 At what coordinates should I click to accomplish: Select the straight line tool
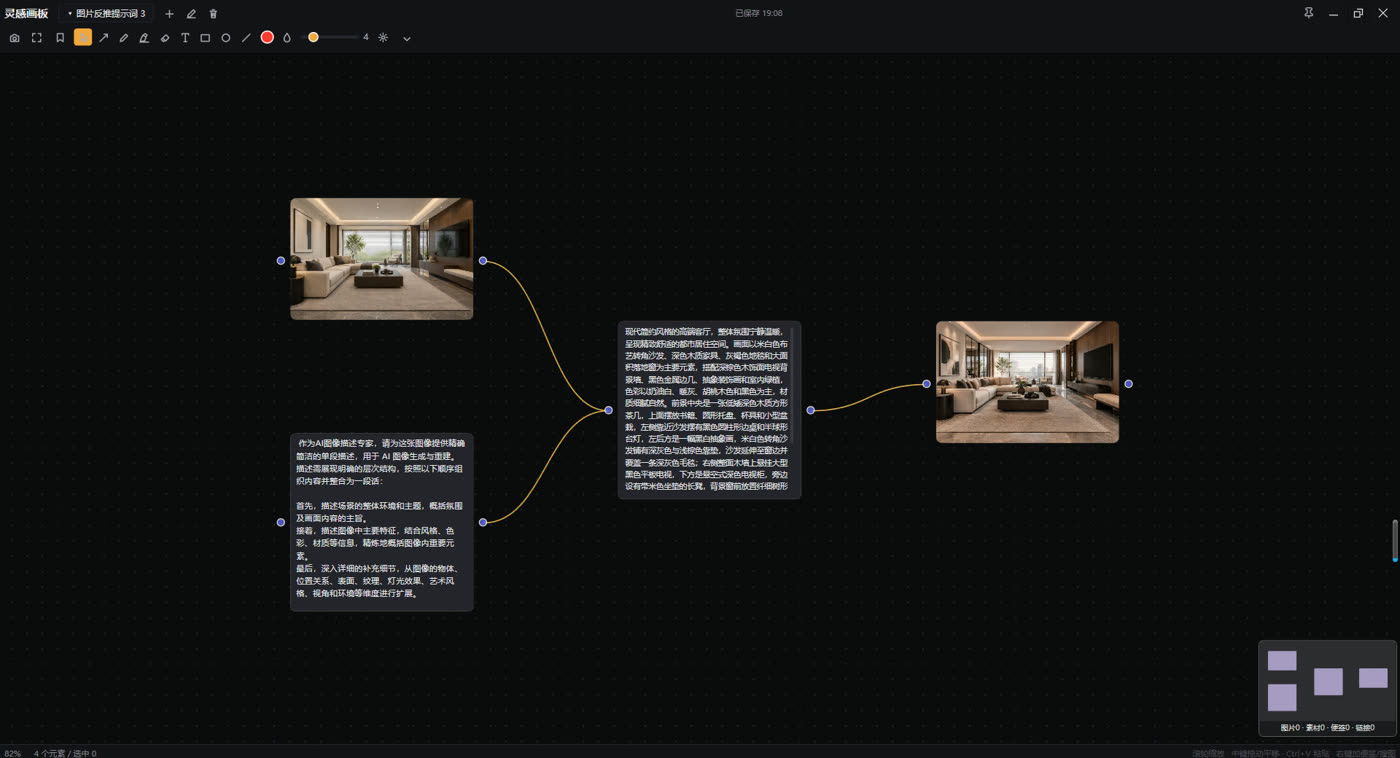pos(246,38)
